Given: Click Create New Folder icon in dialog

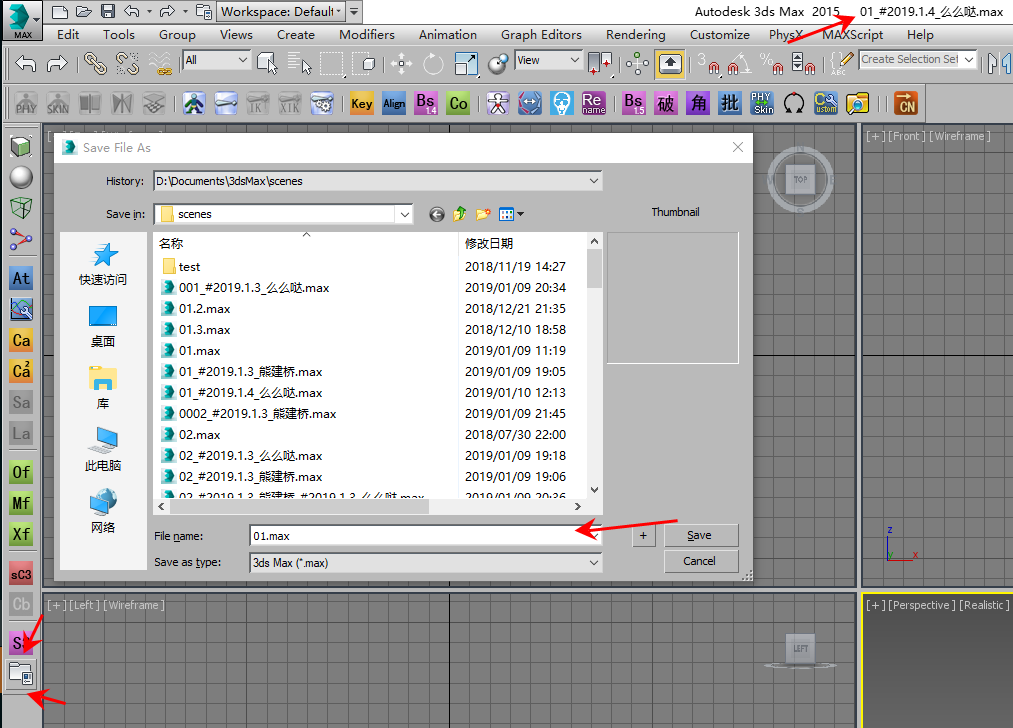Looking at the screenshot, I should 483,214.
